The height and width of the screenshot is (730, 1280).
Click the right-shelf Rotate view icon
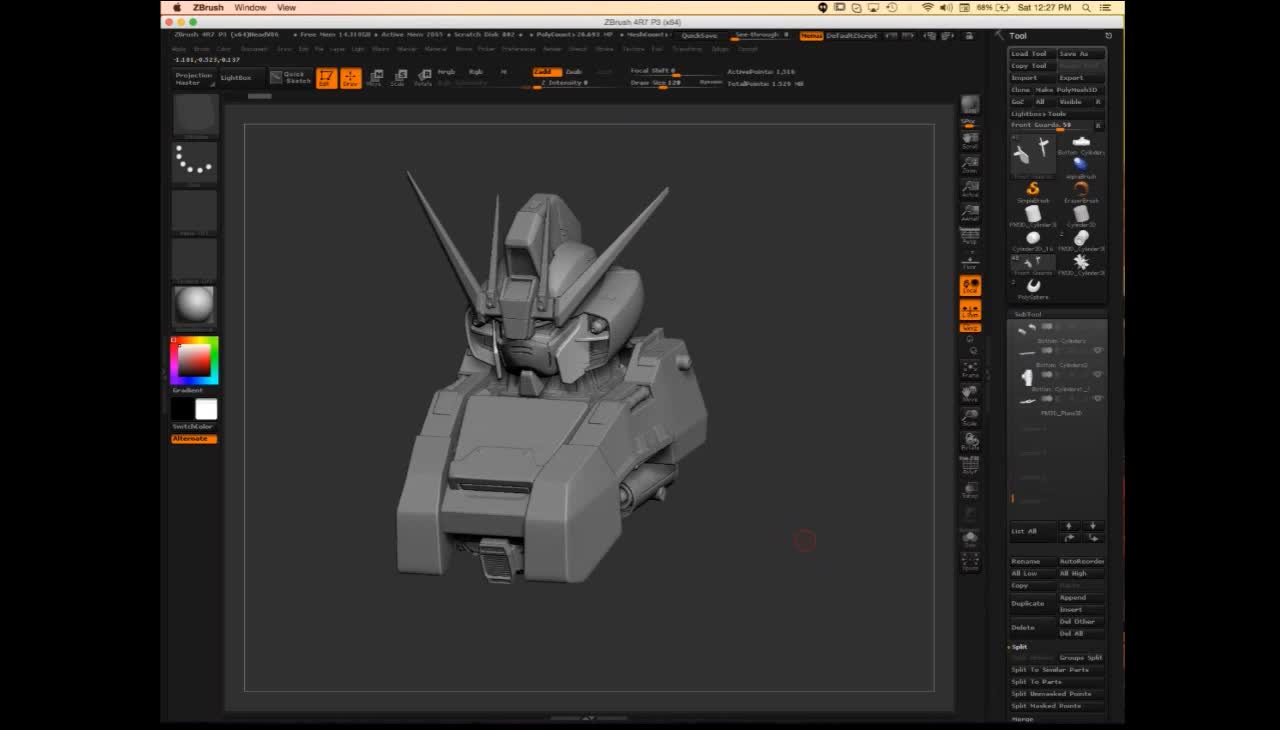coord(970,441)
